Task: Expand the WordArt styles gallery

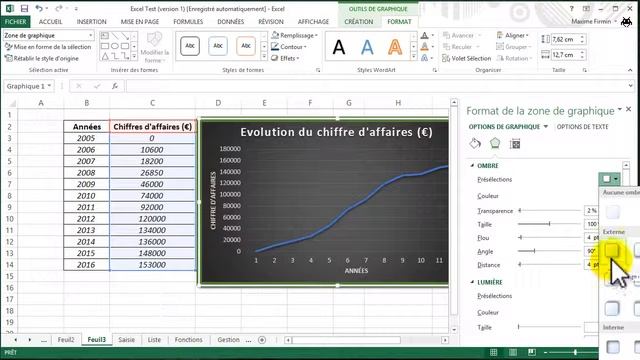Action: click(413, 57)
